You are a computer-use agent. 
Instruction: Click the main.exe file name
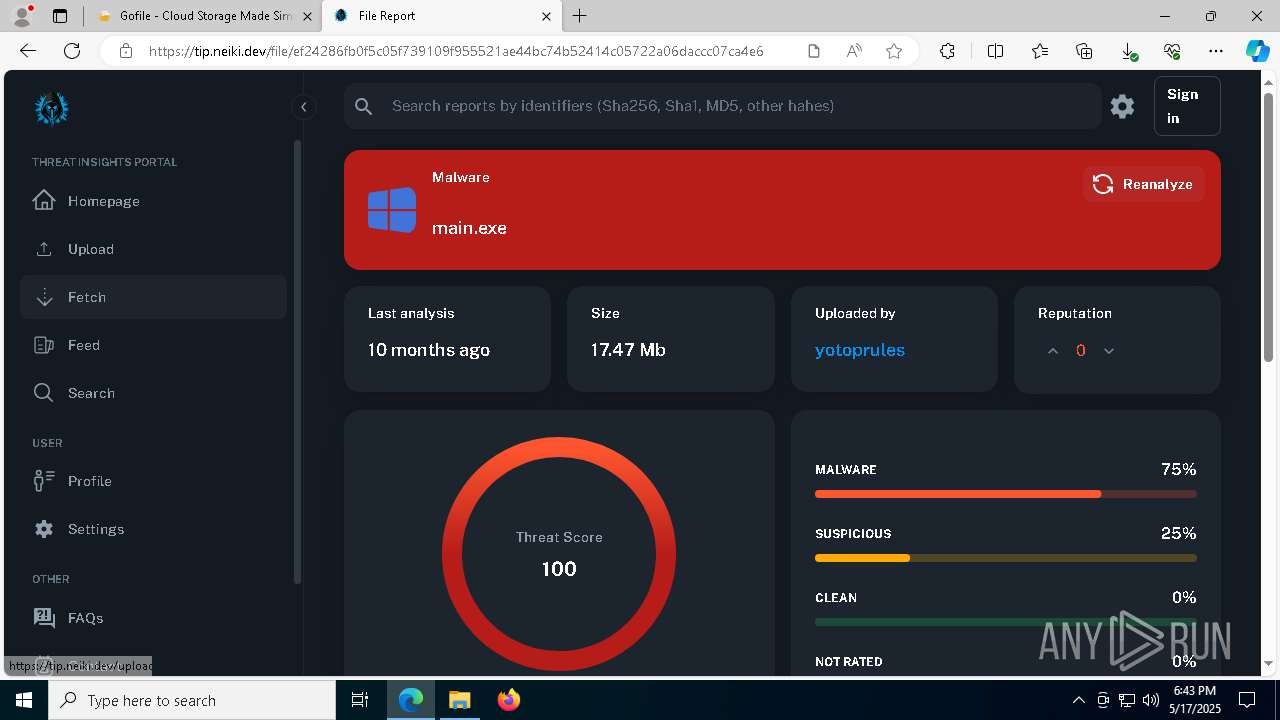469,228
